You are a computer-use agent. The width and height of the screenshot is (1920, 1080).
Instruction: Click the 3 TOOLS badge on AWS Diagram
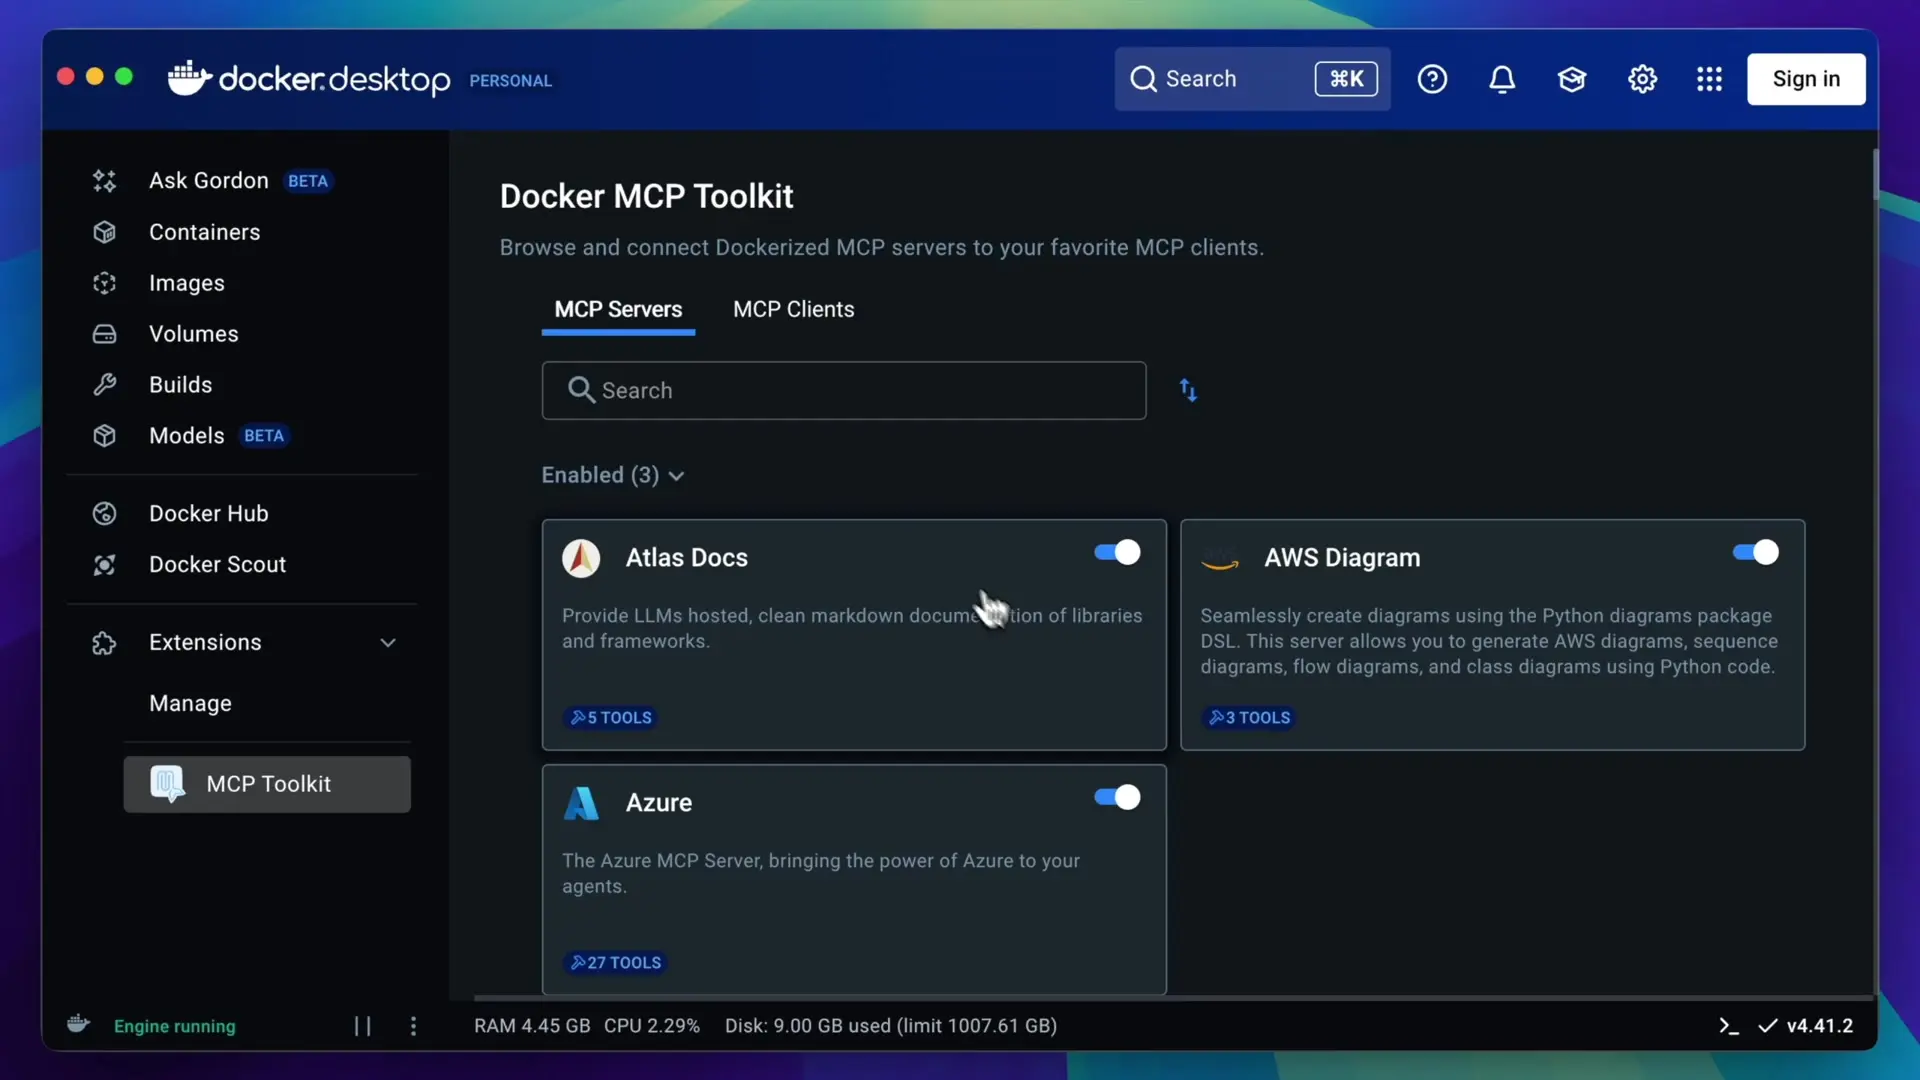[1249, 718]
